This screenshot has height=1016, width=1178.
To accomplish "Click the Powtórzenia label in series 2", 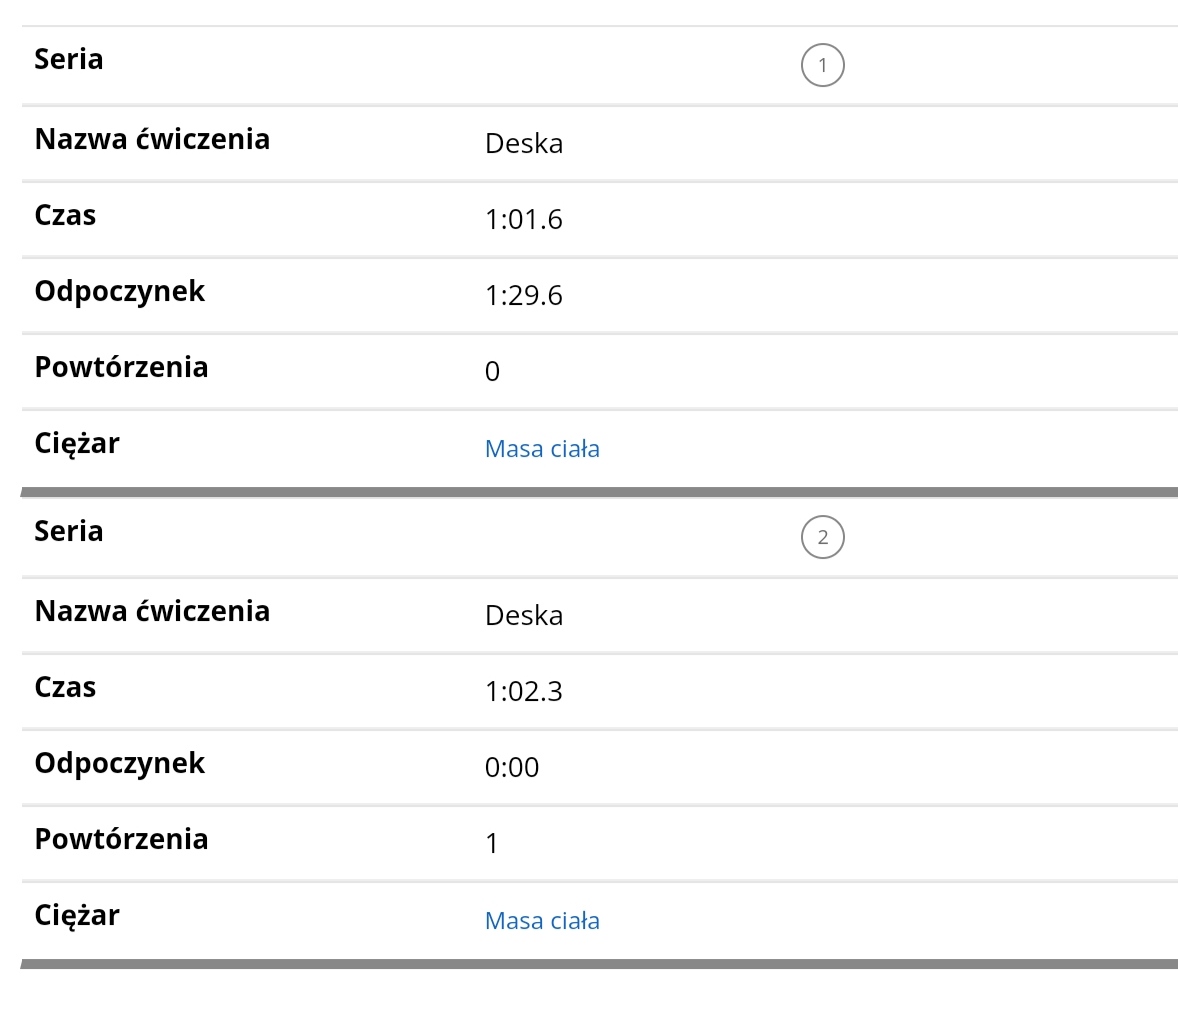I will 121,840.
